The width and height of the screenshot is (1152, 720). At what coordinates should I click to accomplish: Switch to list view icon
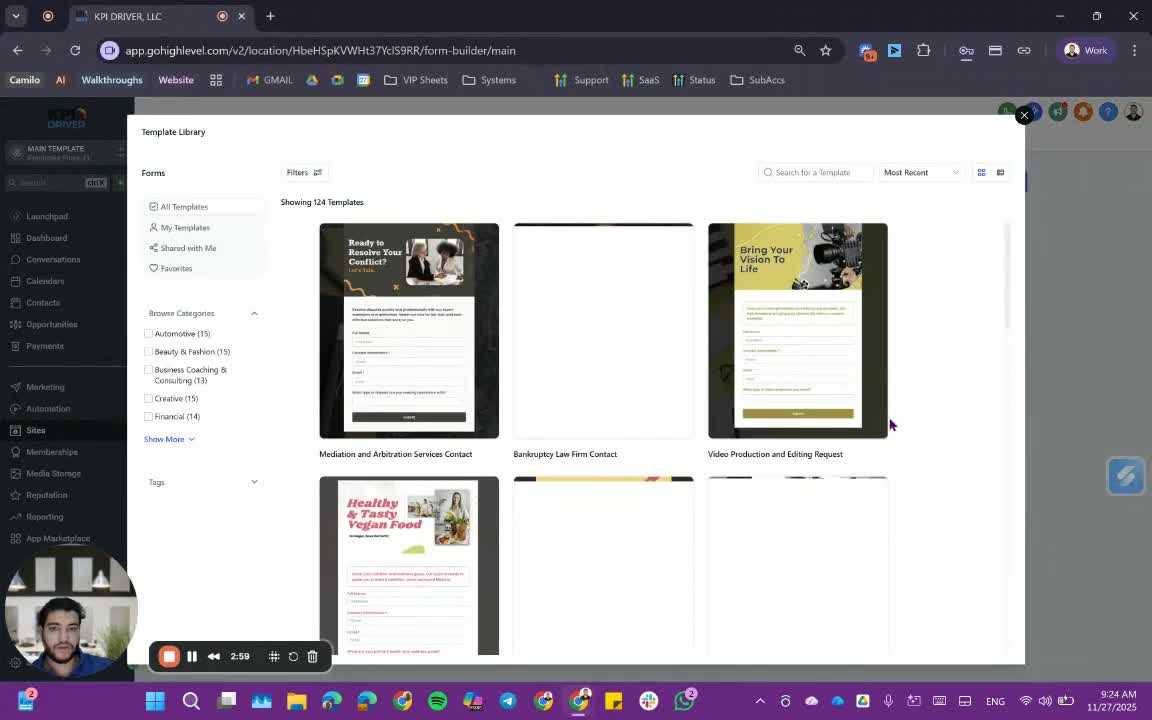1000,173
